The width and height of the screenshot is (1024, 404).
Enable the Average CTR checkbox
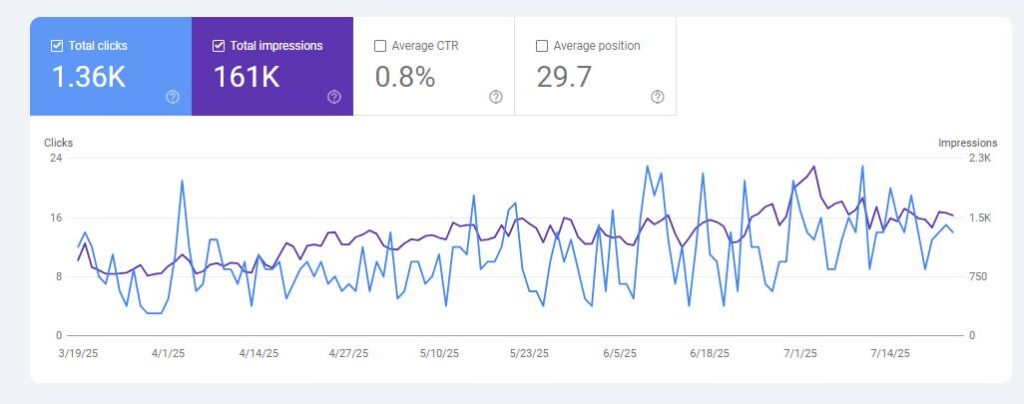[x=380, y=46]
